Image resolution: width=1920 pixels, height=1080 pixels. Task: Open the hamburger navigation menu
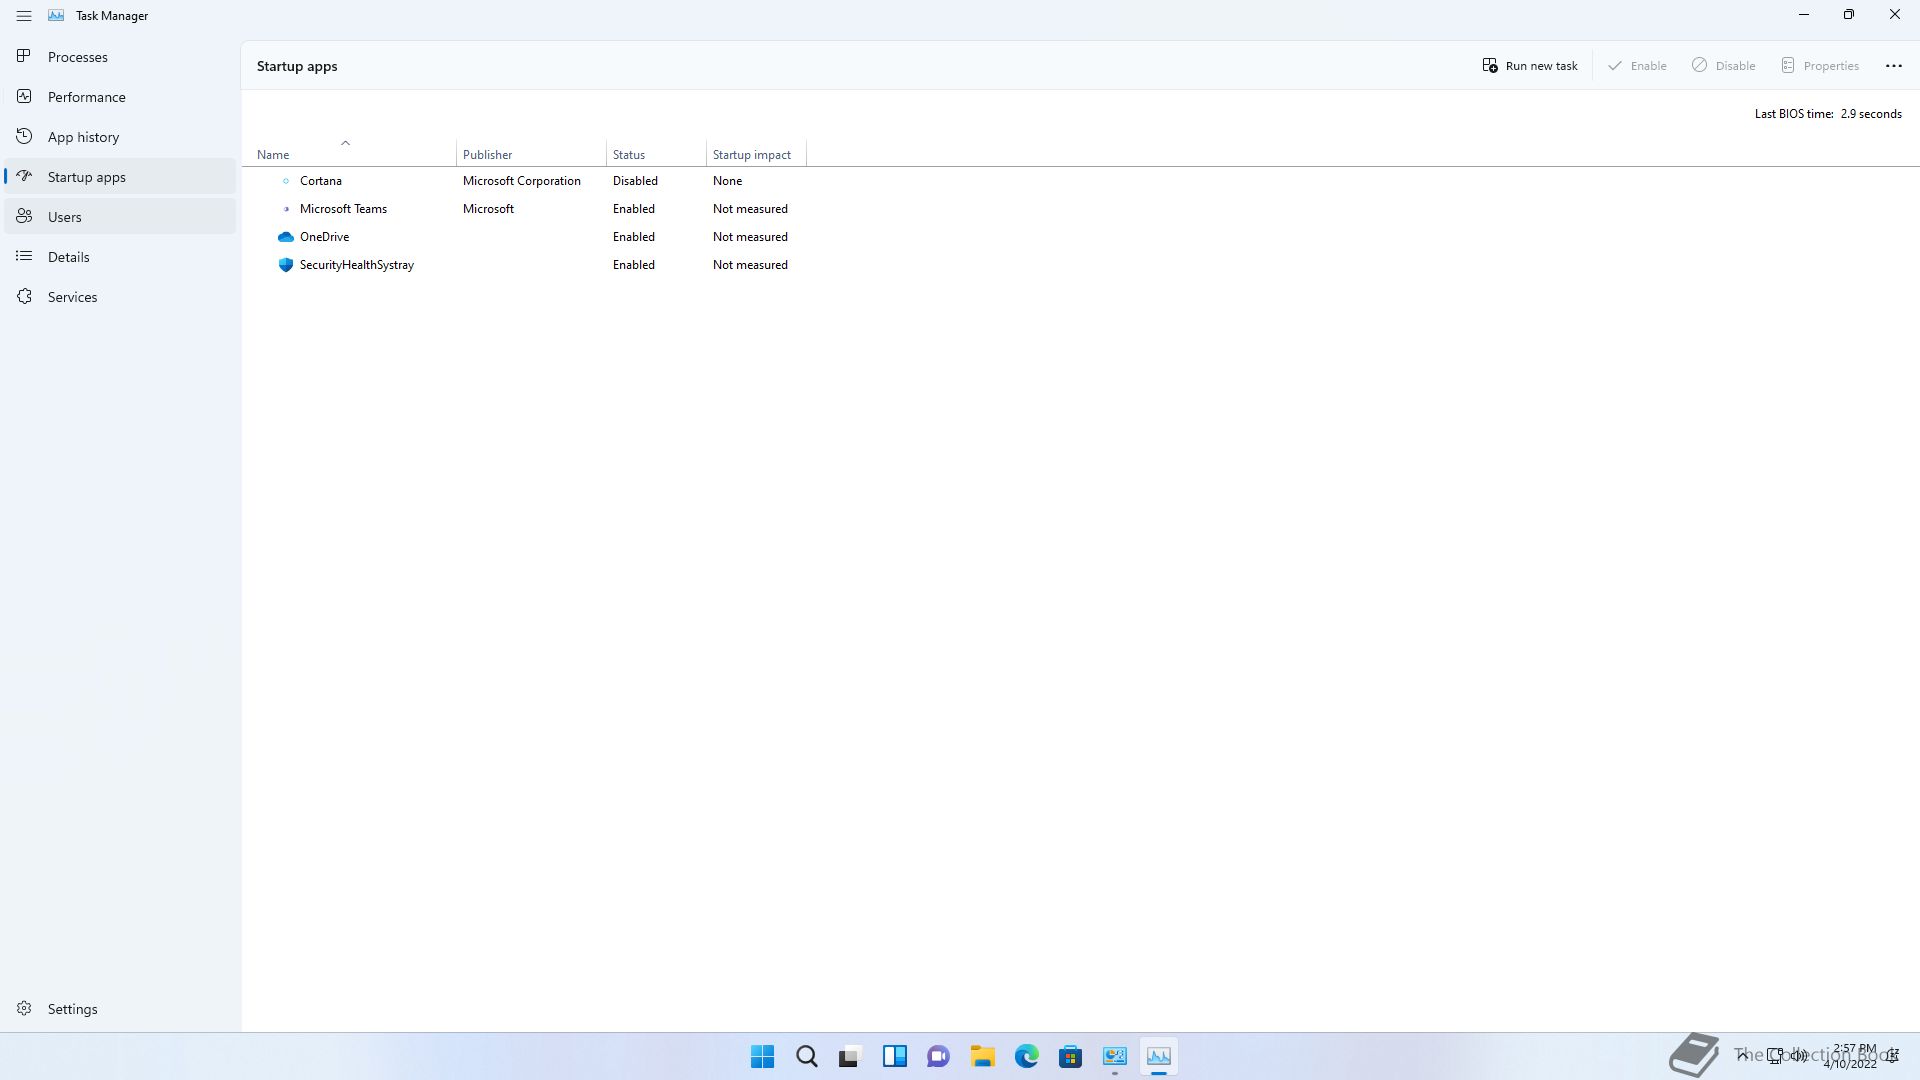[24, 16]
